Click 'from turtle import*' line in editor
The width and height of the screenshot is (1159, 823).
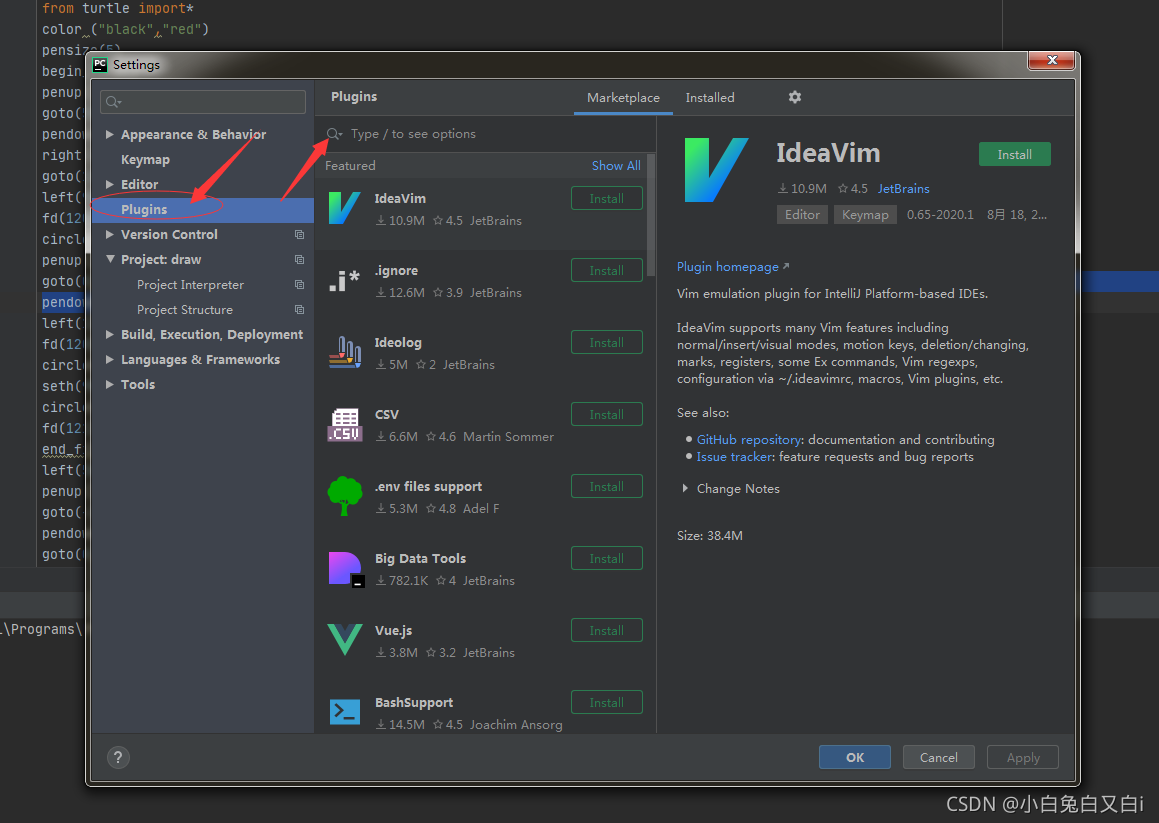point(118,8)
